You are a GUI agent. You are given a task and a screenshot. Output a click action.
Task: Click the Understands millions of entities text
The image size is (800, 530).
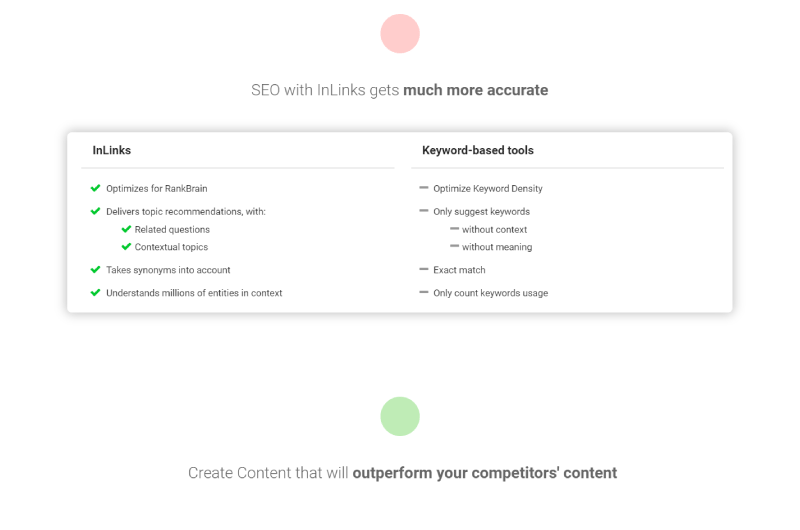tap(194, 293)
